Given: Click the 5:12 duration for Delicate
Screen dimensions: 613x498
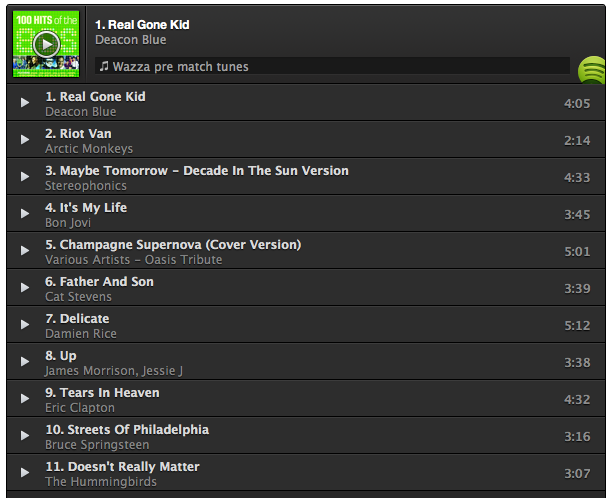Looking at the screenshot, I should coord(577,326).
